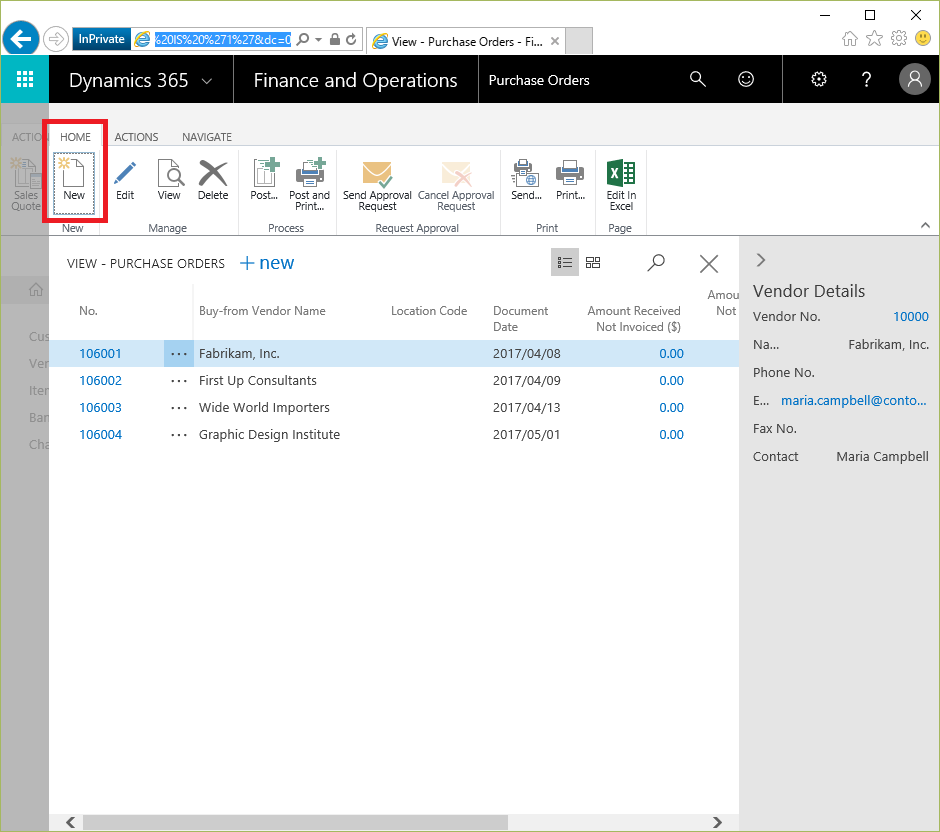Open the user account avatar
The width and height of the screenshot is (940, 832).
(915, 79)
